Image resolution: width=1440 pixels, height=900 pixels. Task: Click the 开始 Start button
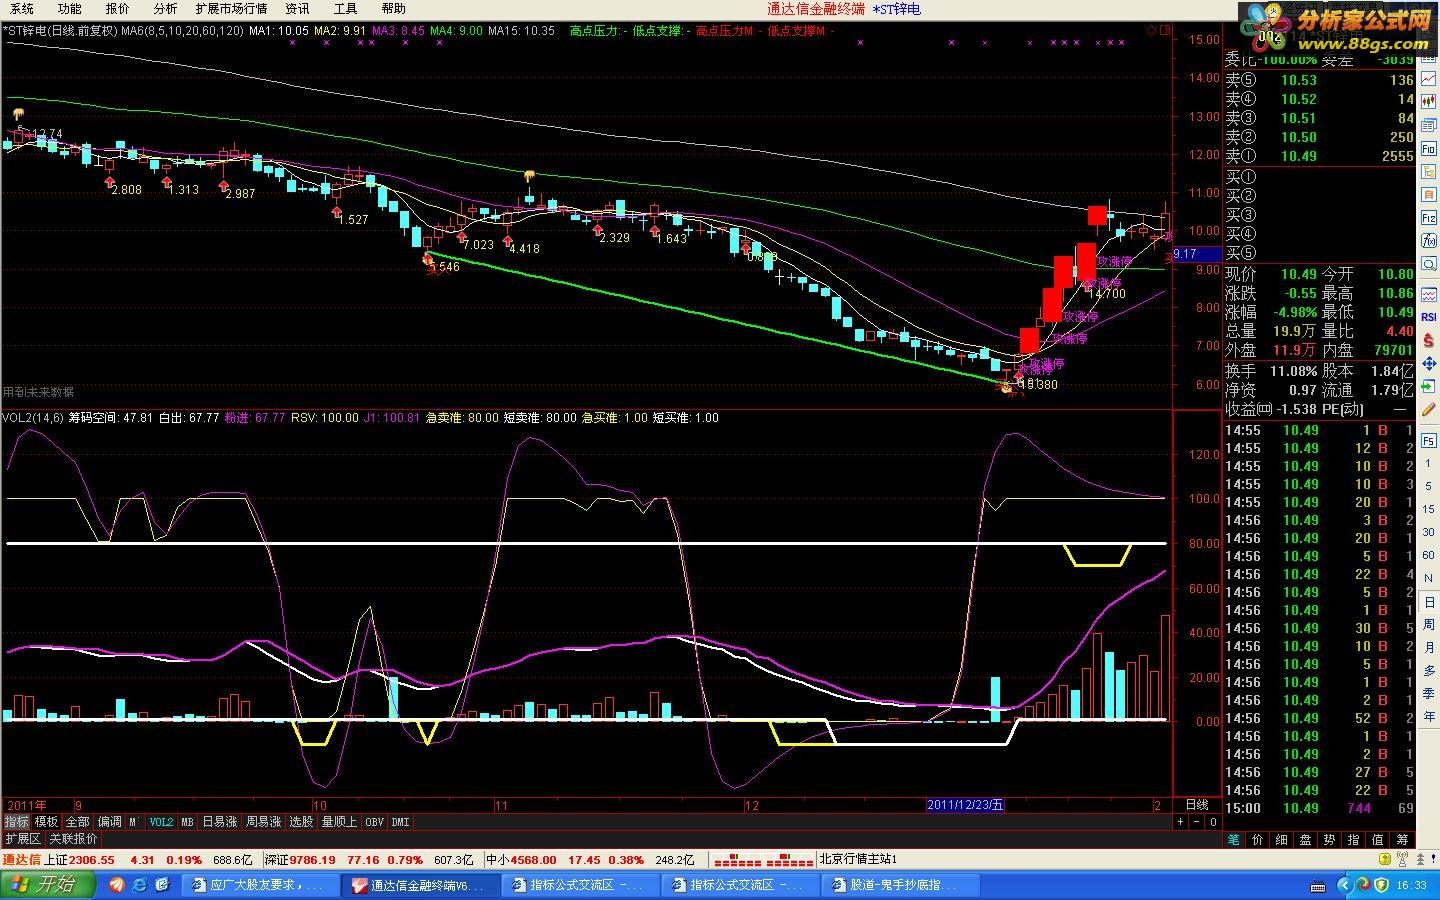point(49,885)
